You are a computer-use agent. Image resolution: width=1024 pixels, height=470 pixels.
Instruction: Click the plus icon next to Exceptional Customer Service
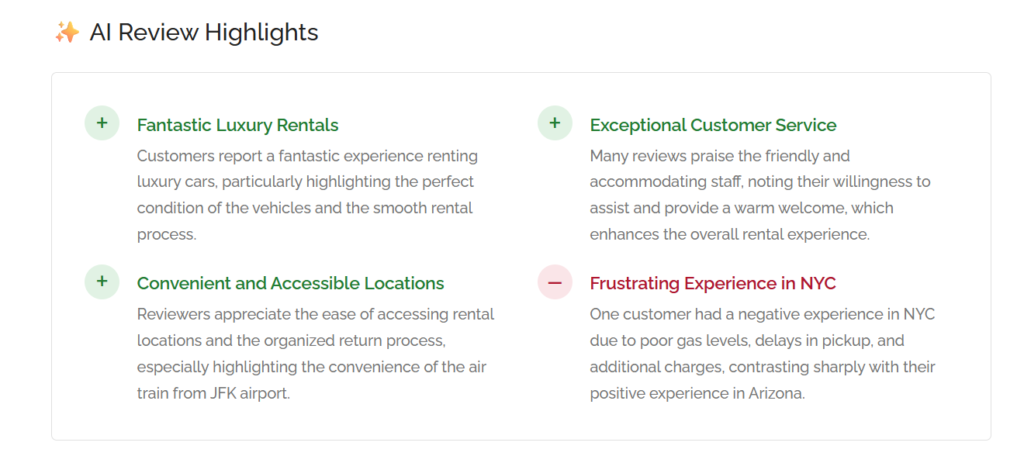pyautogui.click(x=555, y=124)
